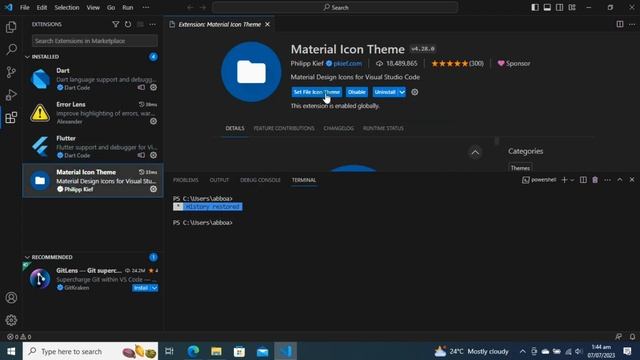Open the Search view in activity bar
This screenshot has width=640, height=360.
coord(11,49)
